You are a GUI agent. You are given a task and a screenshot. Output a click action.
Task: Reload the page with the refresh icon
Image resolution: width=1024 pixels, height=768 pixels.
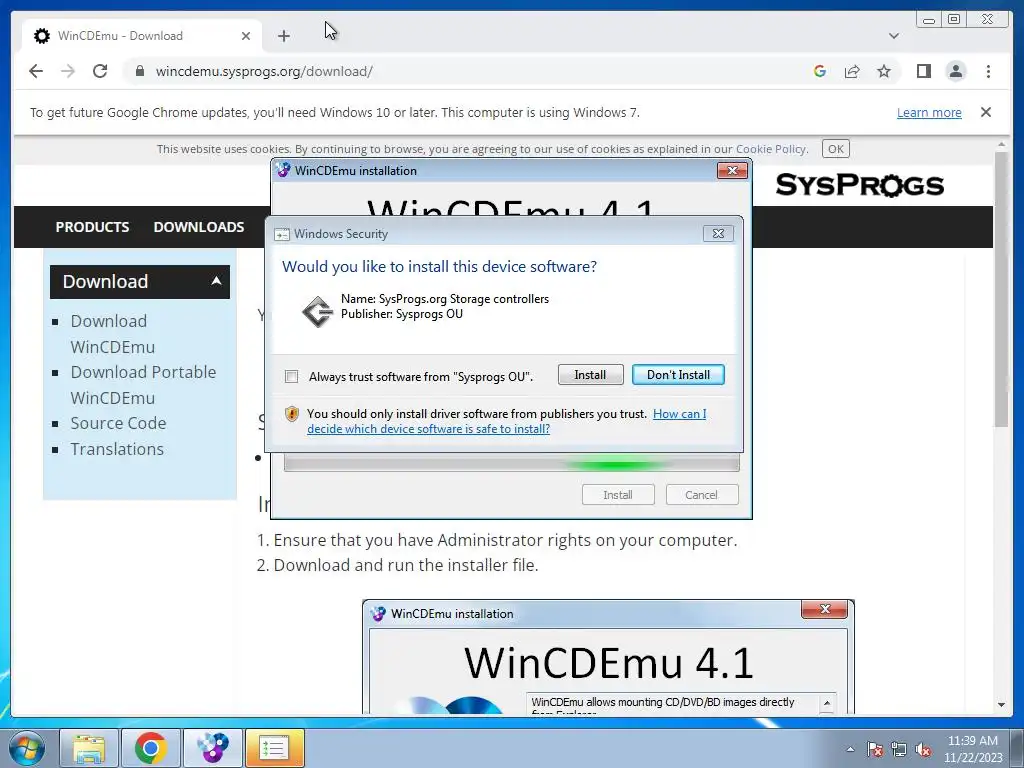point(100,71)
